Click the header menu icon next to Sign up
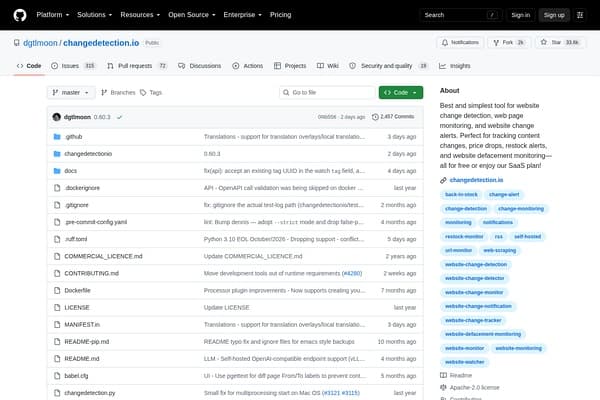Screen dimensions: 600x400 coord(580,15)
